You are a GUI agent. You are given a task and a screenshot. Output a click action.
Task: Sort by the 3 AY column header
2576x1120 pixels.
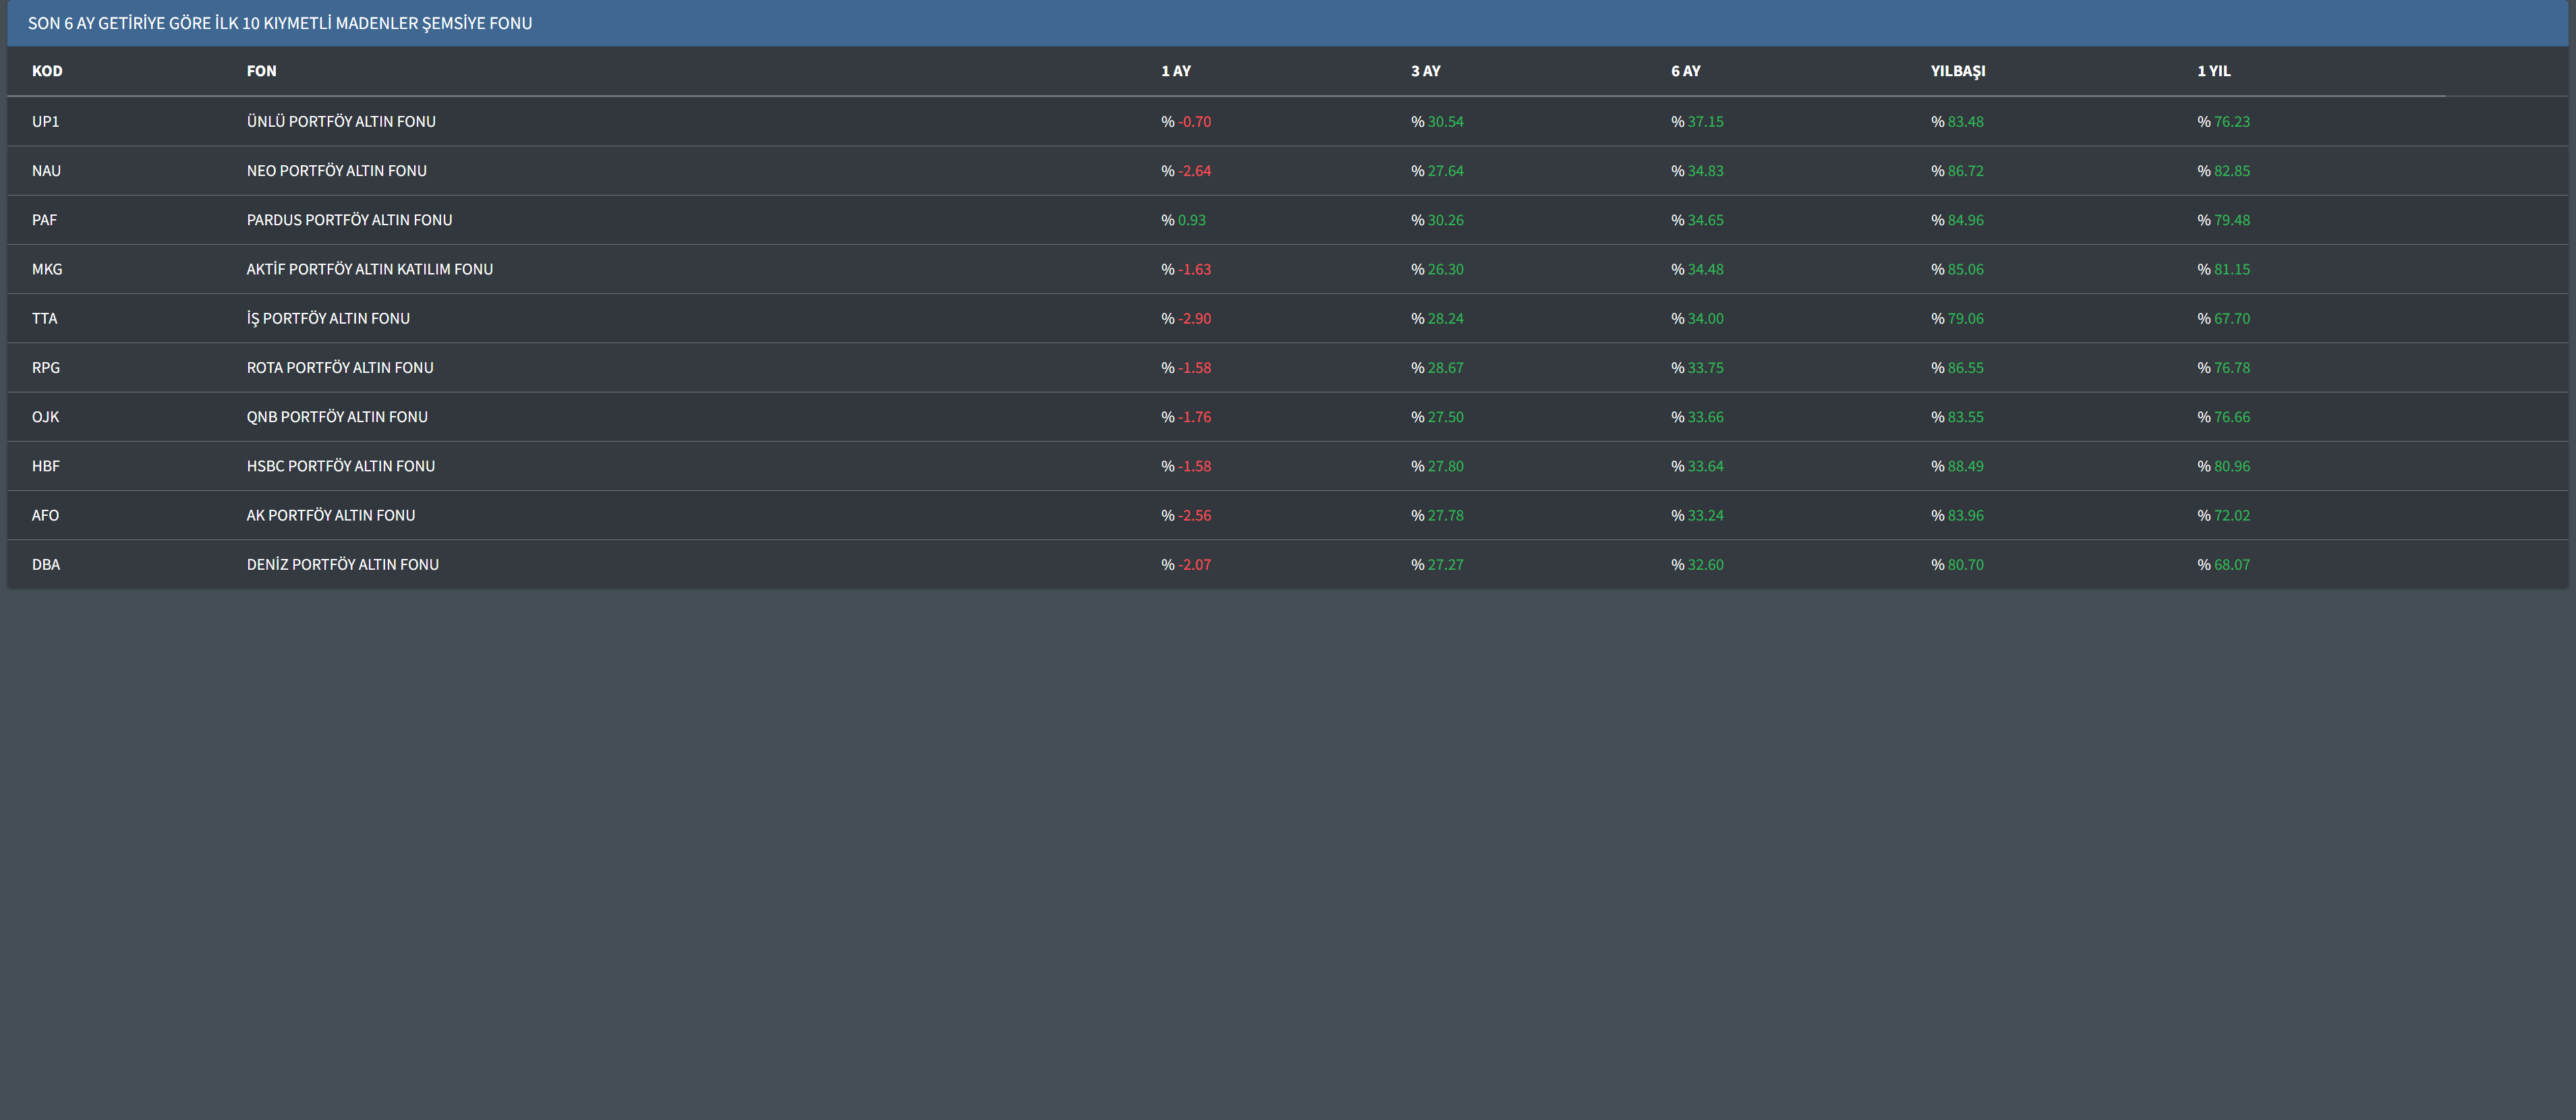click(x=1425, y=71)
